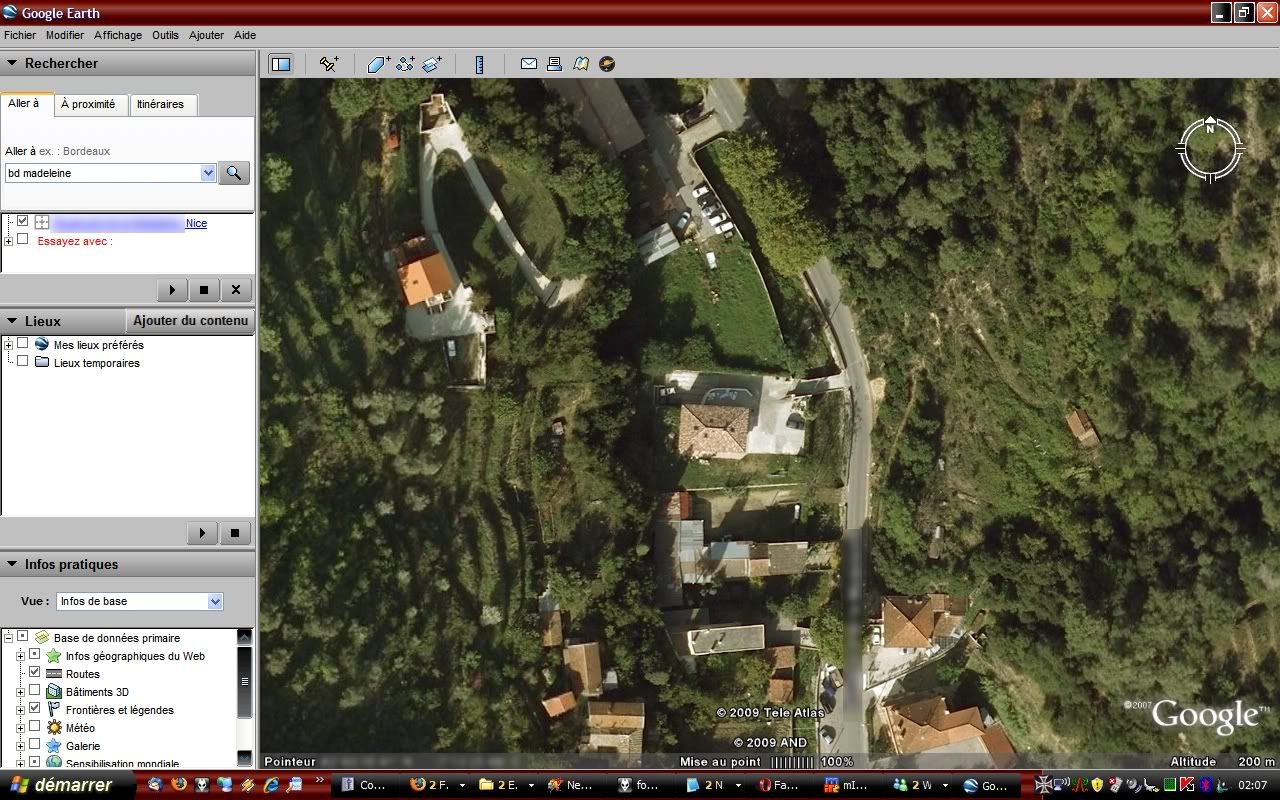This screenshot has width=1280, height=800.
Task: Check the Mes lieux préférés checkbox
Action: [23, 343]
